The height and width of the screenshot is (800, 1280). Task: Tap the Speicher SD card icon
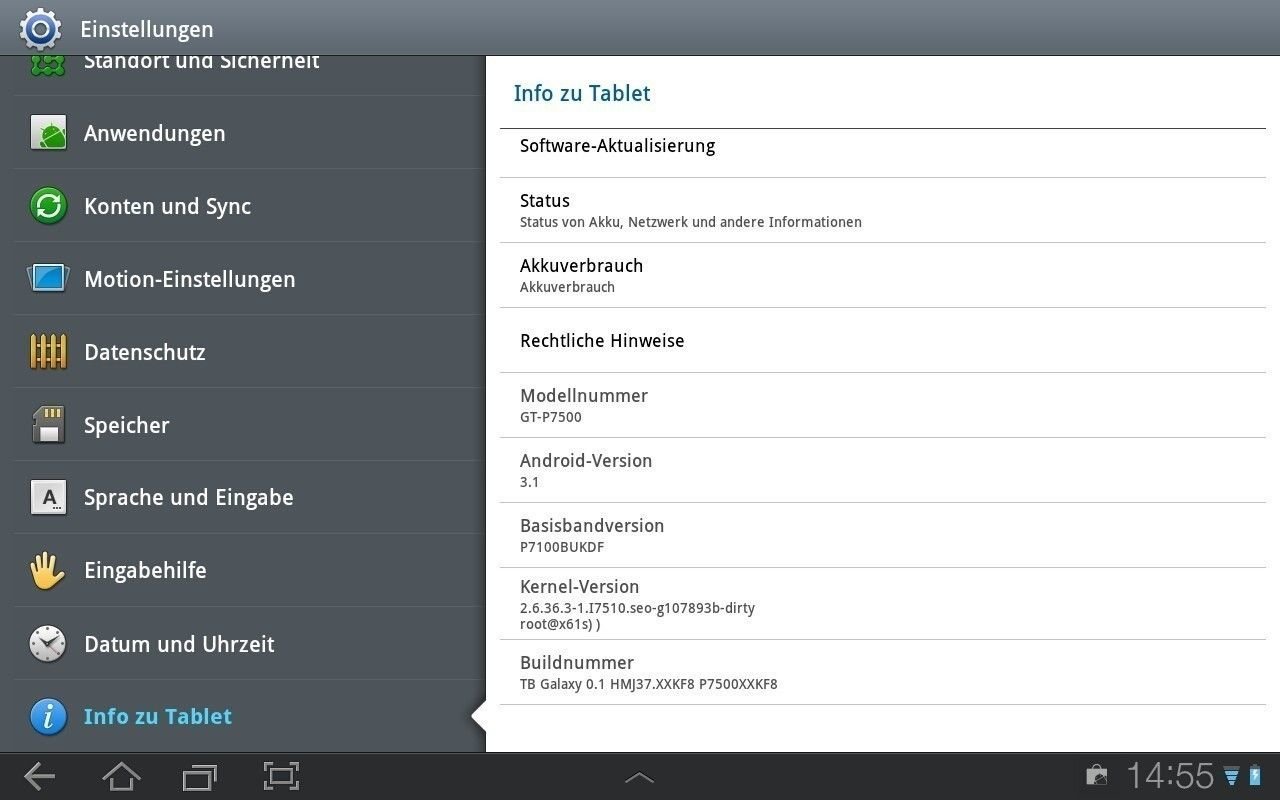(x=48, y=425)
